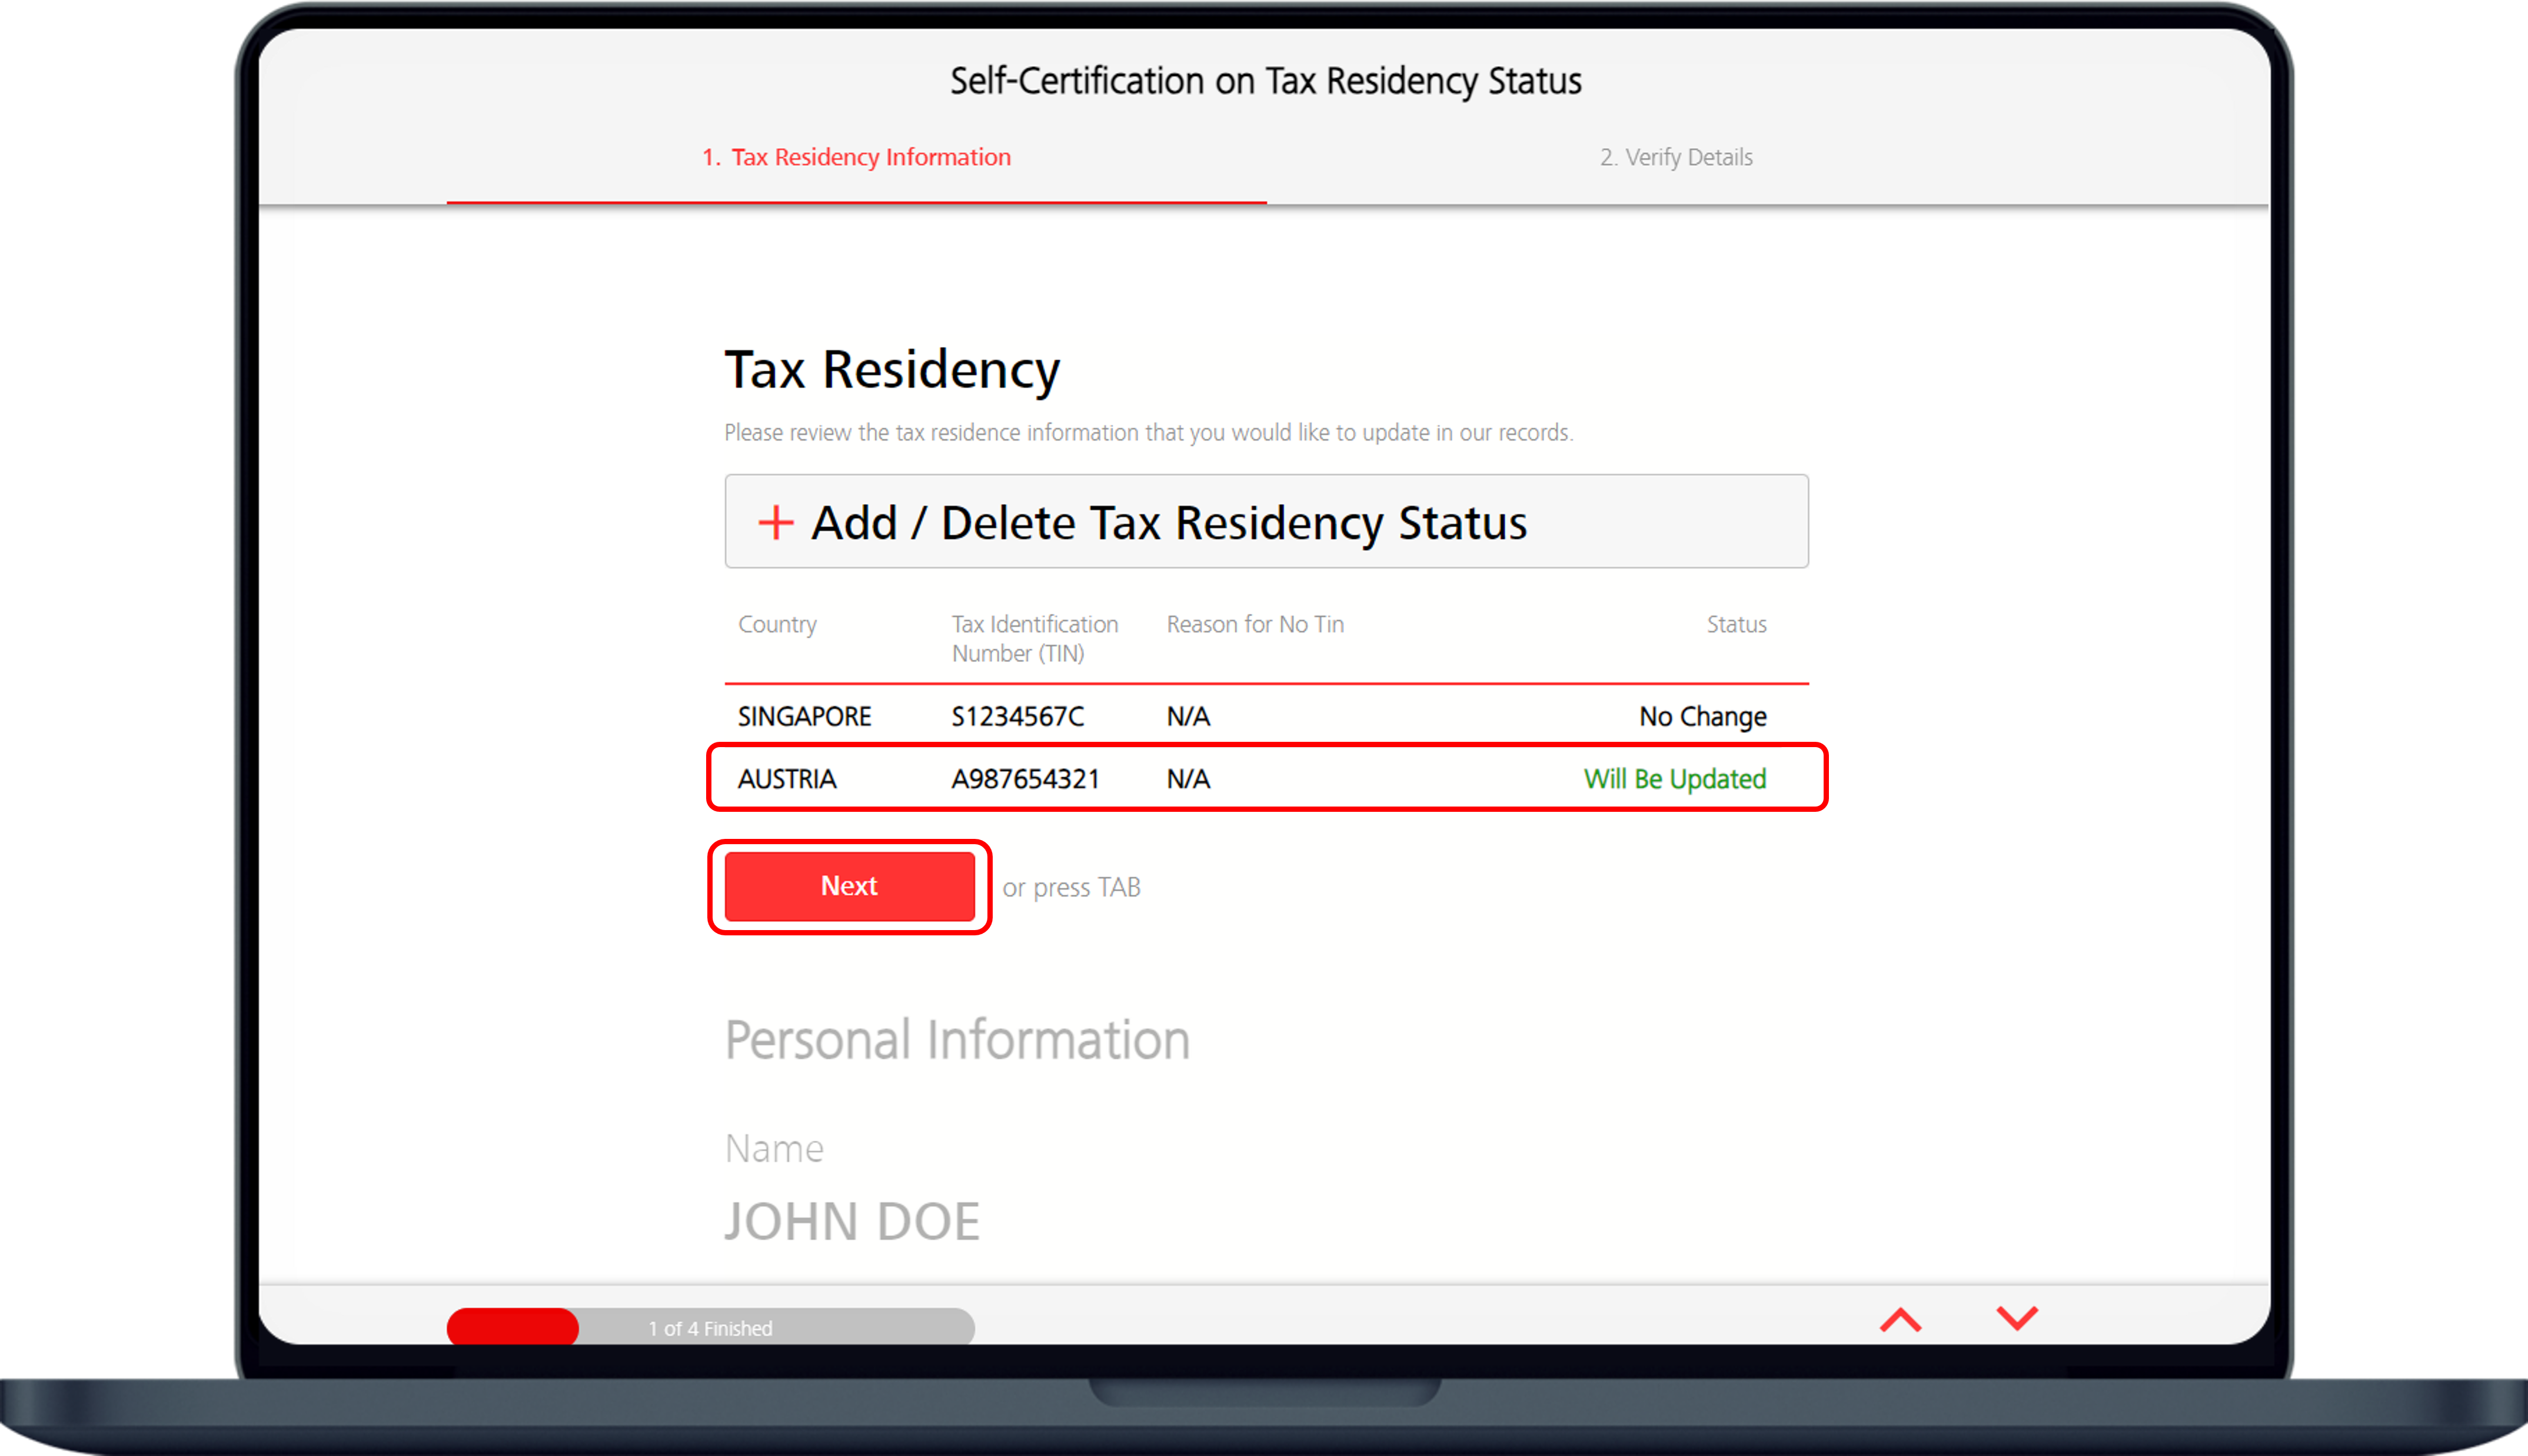Click the Country column header
Image resolution: width=2528 pixels, height=1456 pixels.
(x=777, y=624)
